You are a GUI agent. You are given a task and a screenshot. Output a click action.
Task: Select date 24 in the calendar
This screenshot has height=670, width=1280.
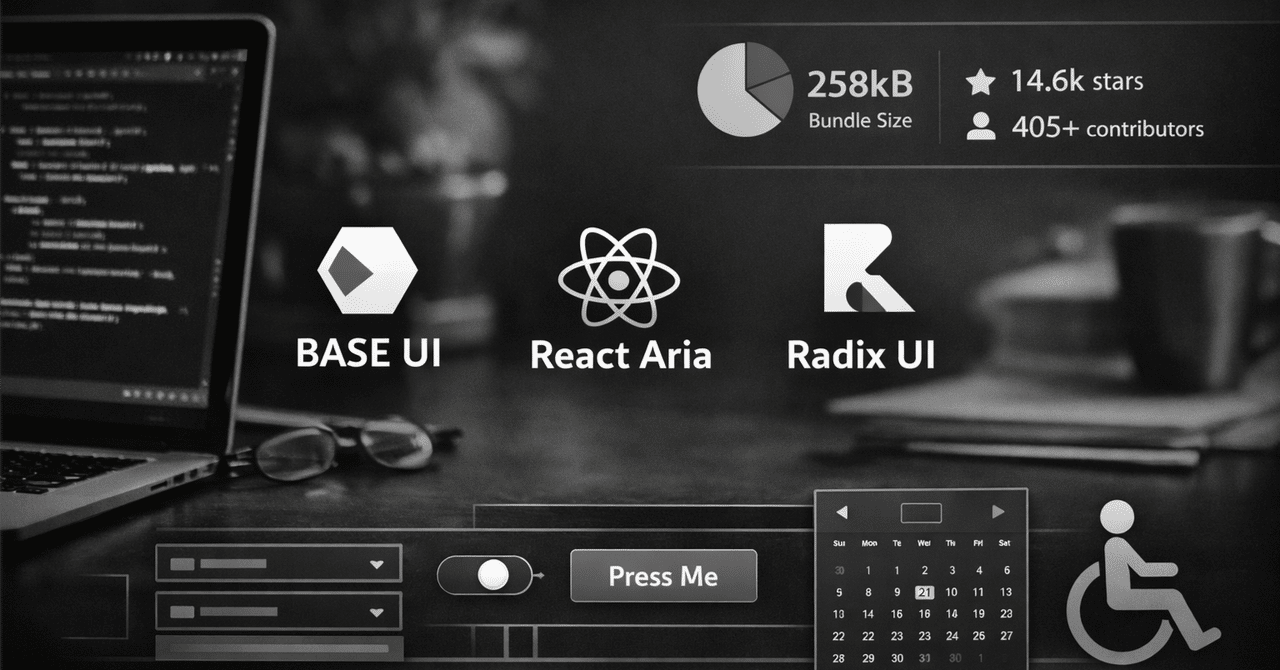coord(952,636)
